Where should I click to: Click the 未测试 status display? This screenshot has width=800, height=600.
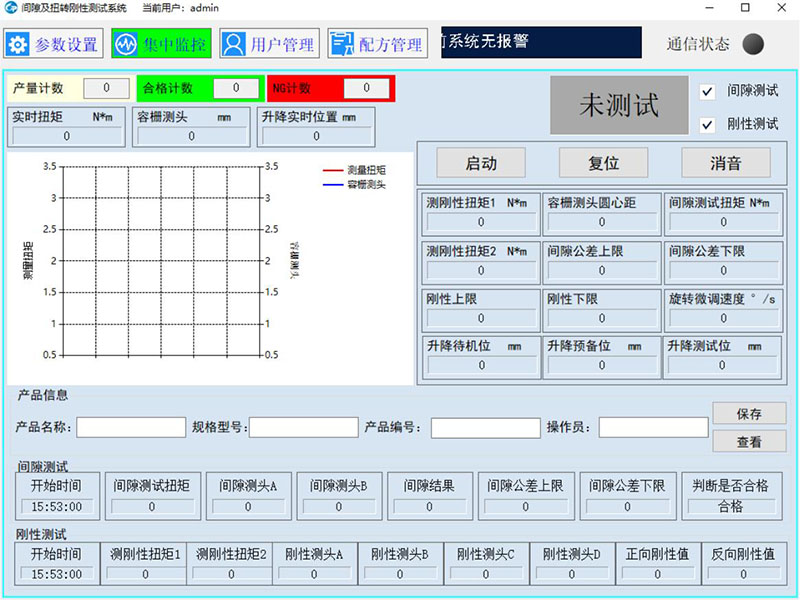(619, 106)
